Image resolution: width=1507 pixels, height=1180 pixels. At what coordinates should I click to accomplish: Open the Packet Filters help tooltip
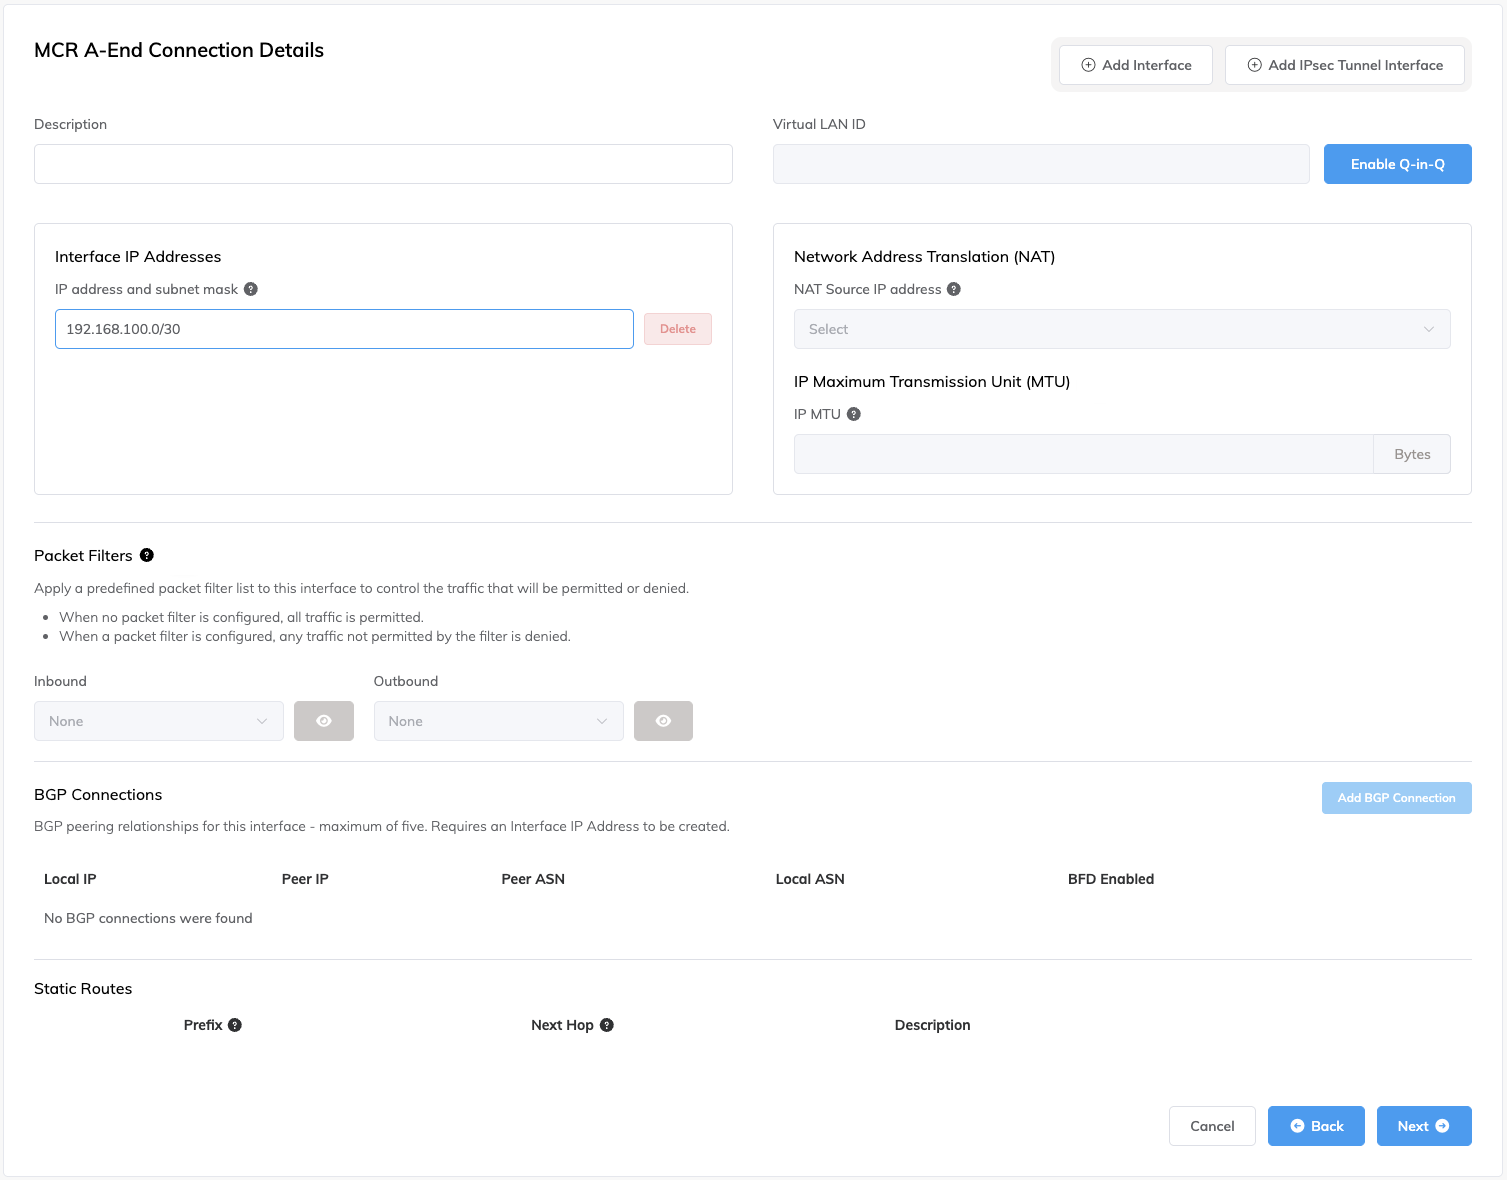147,555
